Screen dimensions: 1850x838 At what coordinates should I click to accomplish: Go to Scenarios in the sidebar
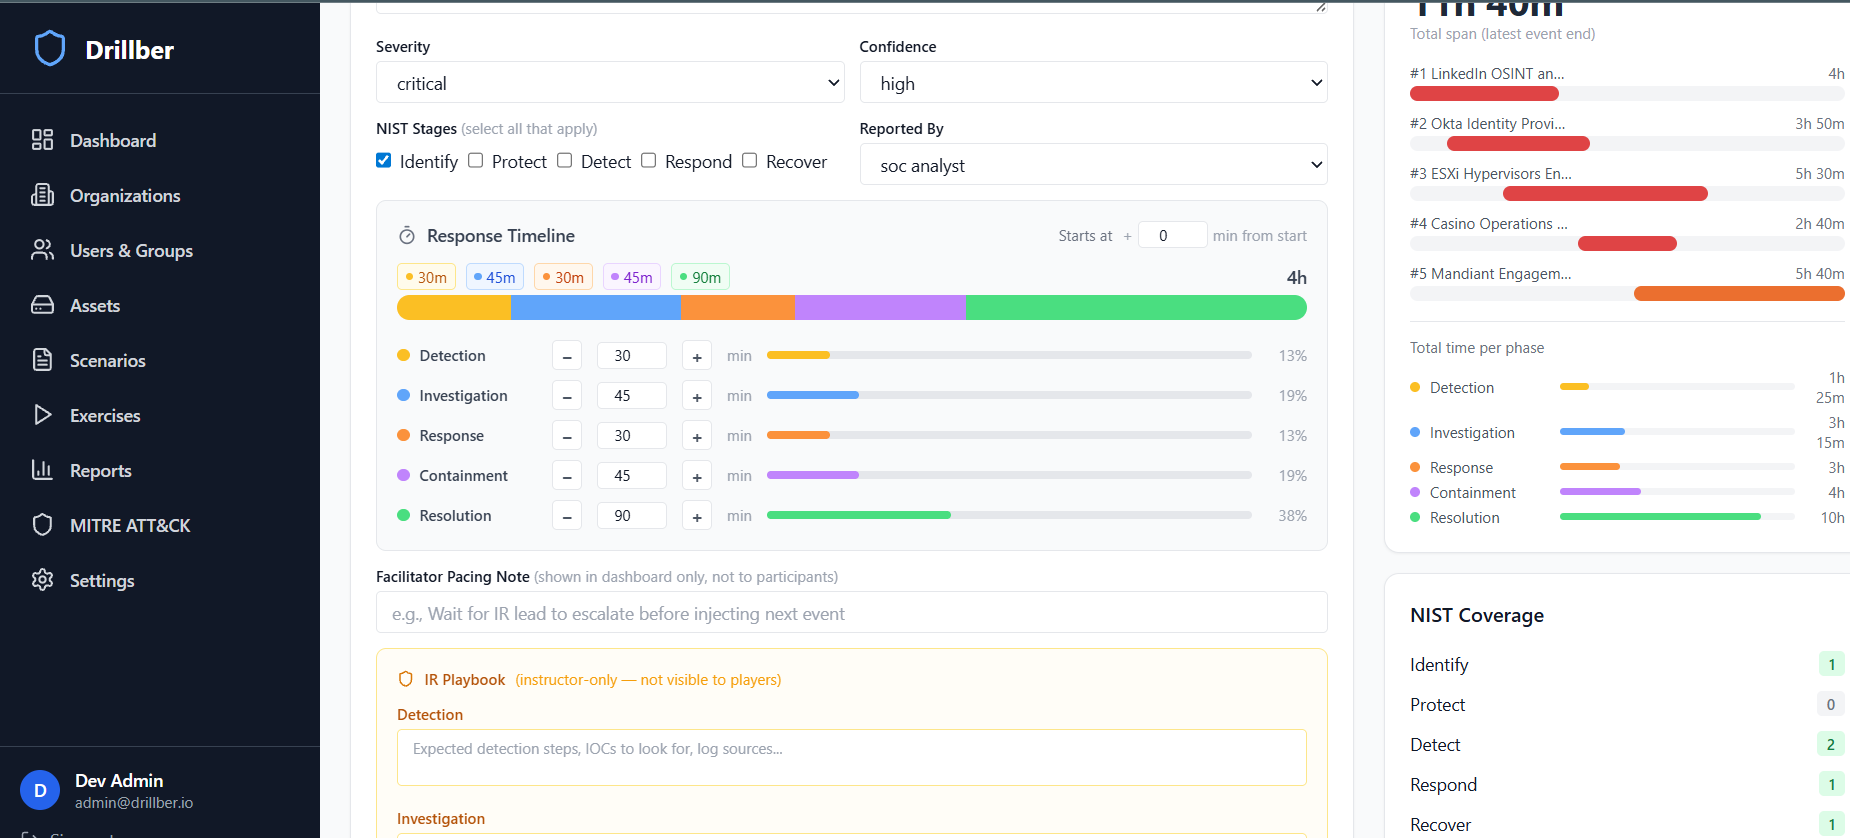click(107, 360)
